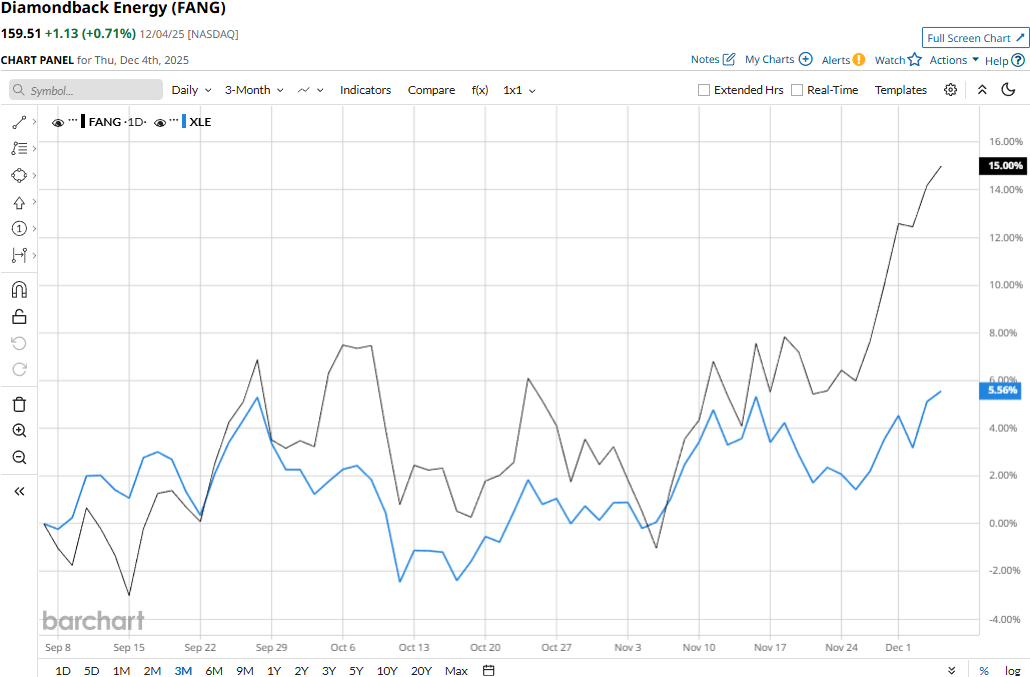This screenshot has width=1030, height=677.
Task: Open the Fibonacci retracement tools
Action: [x=19, y=148]
